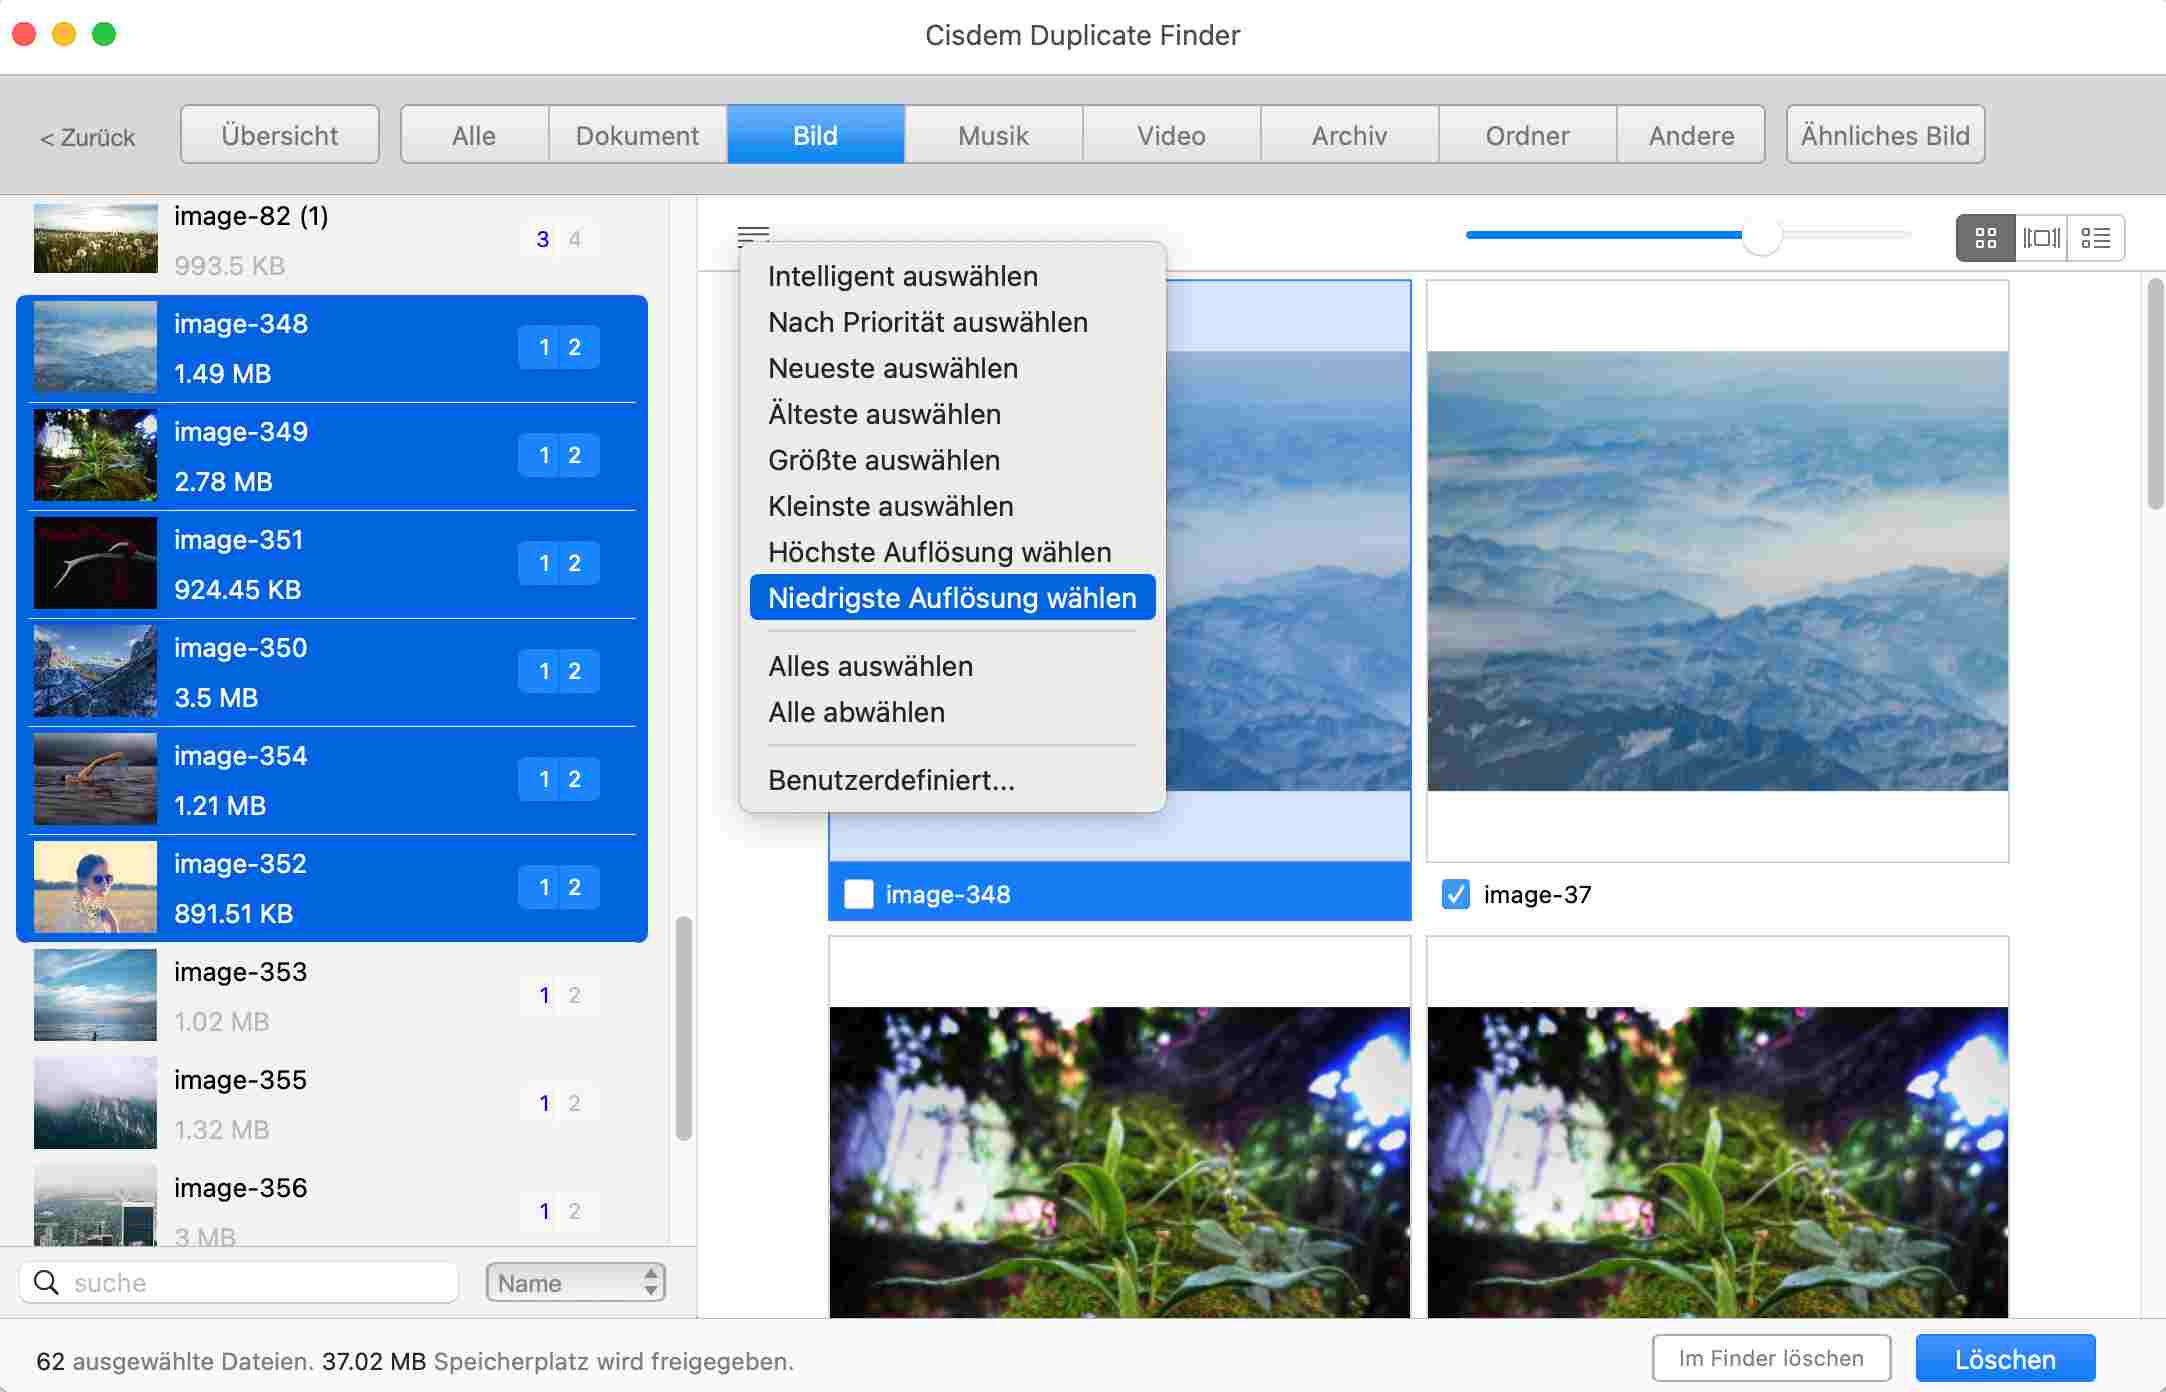Switch to Ähnliches Bild tab
The width and height of the screenshot is (2166, 1392).
[1884, 135]
